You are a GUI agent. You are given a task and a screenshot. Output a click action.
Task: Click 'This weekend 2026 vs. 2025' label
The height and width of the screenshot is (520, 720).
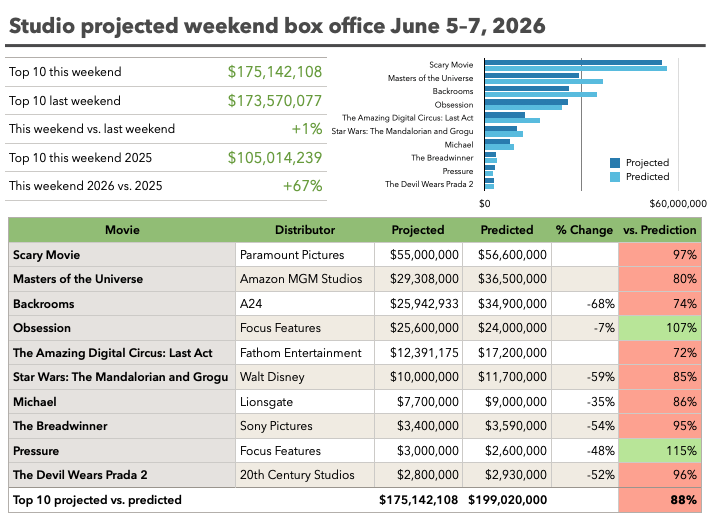(86, 186)
